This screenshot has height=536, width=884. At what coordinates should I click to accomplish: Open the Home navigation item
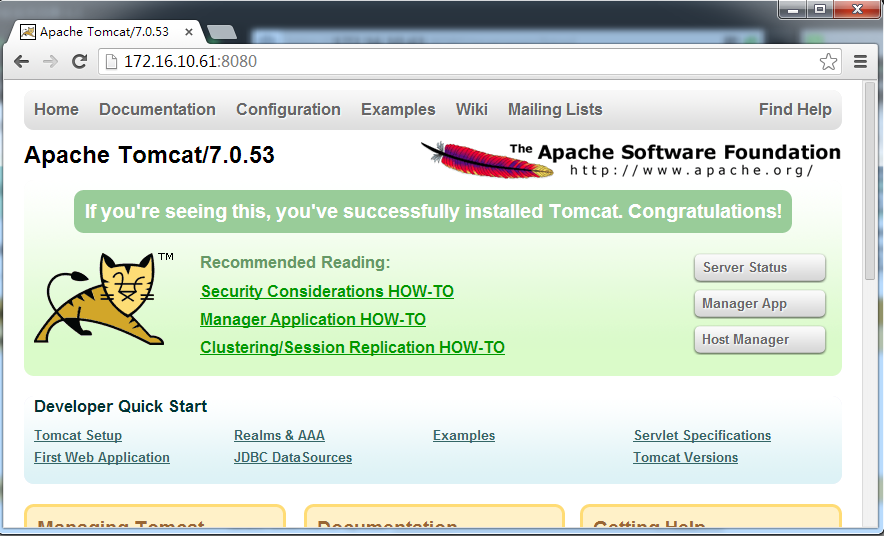tap(56, 109)
